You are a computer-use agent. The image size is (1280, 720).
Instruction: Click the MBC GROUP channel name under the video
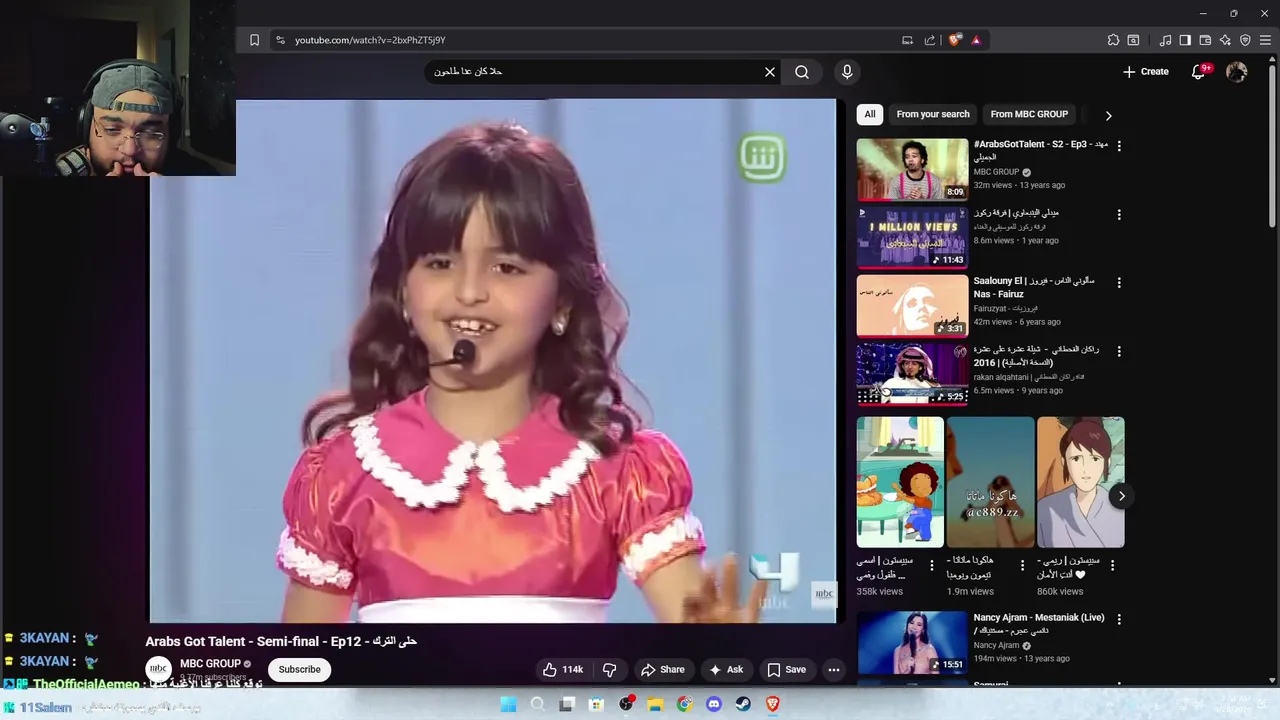pyautogui.click(x=210, y=664)
